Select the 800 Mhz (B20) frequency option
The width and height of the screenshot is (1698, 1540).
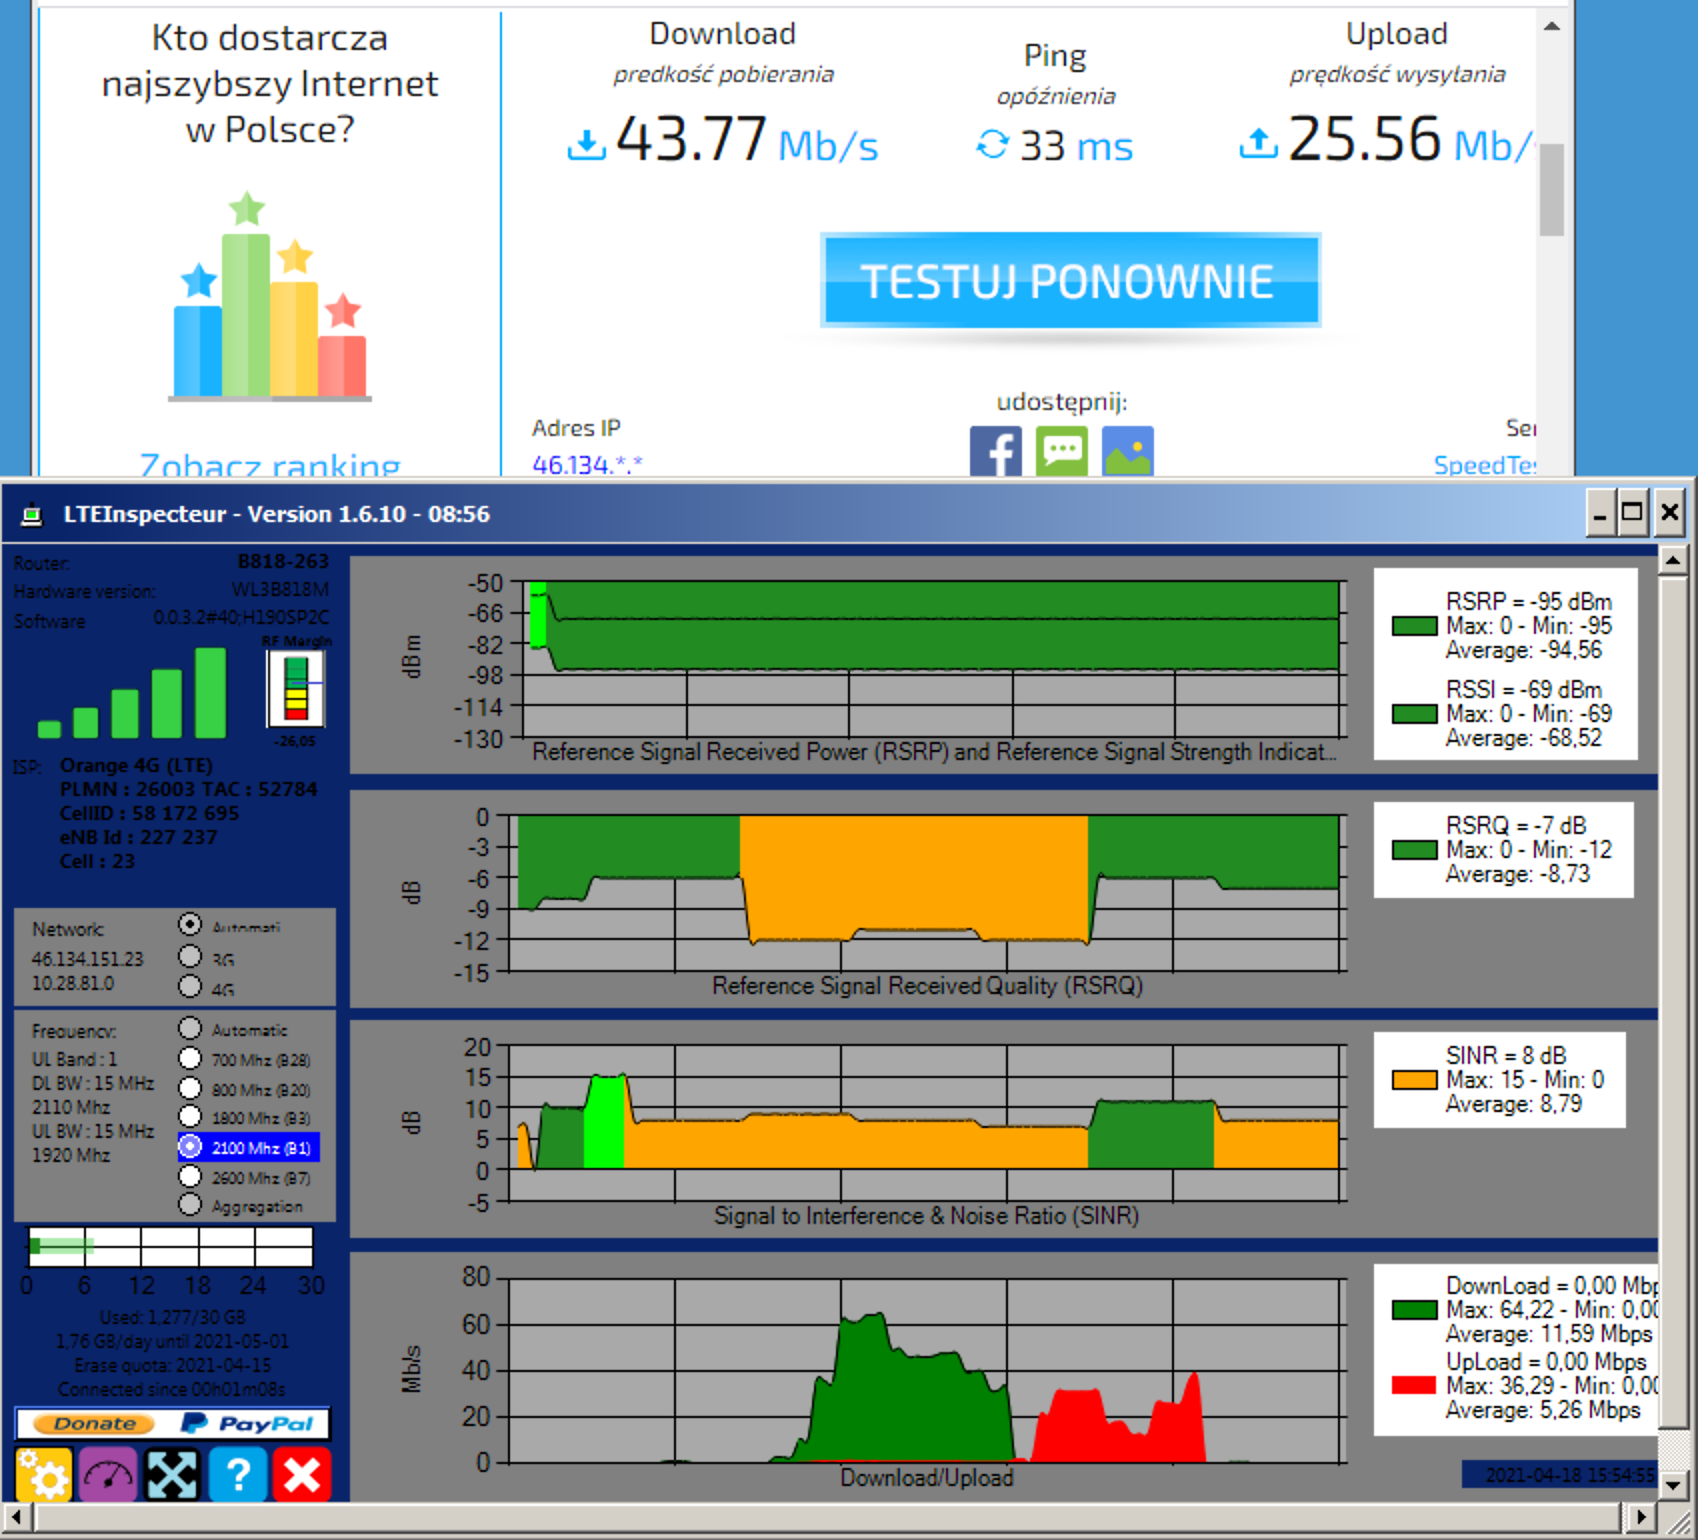point(190,1088)
